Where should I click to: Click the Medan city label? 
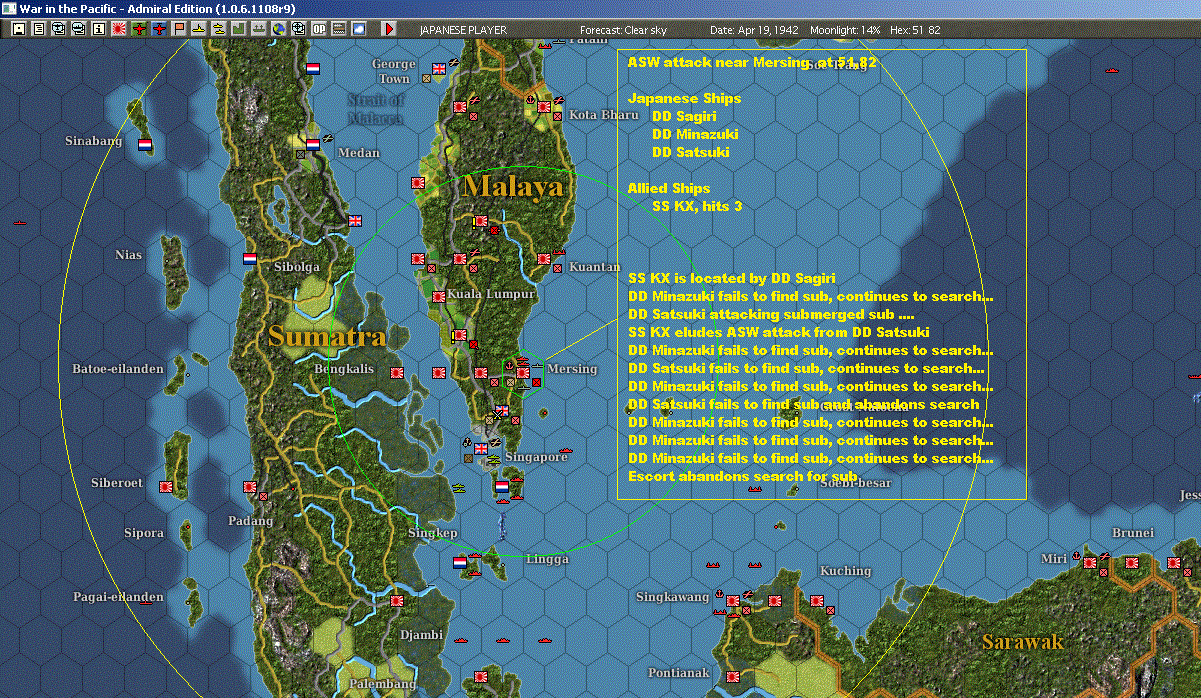359,153
